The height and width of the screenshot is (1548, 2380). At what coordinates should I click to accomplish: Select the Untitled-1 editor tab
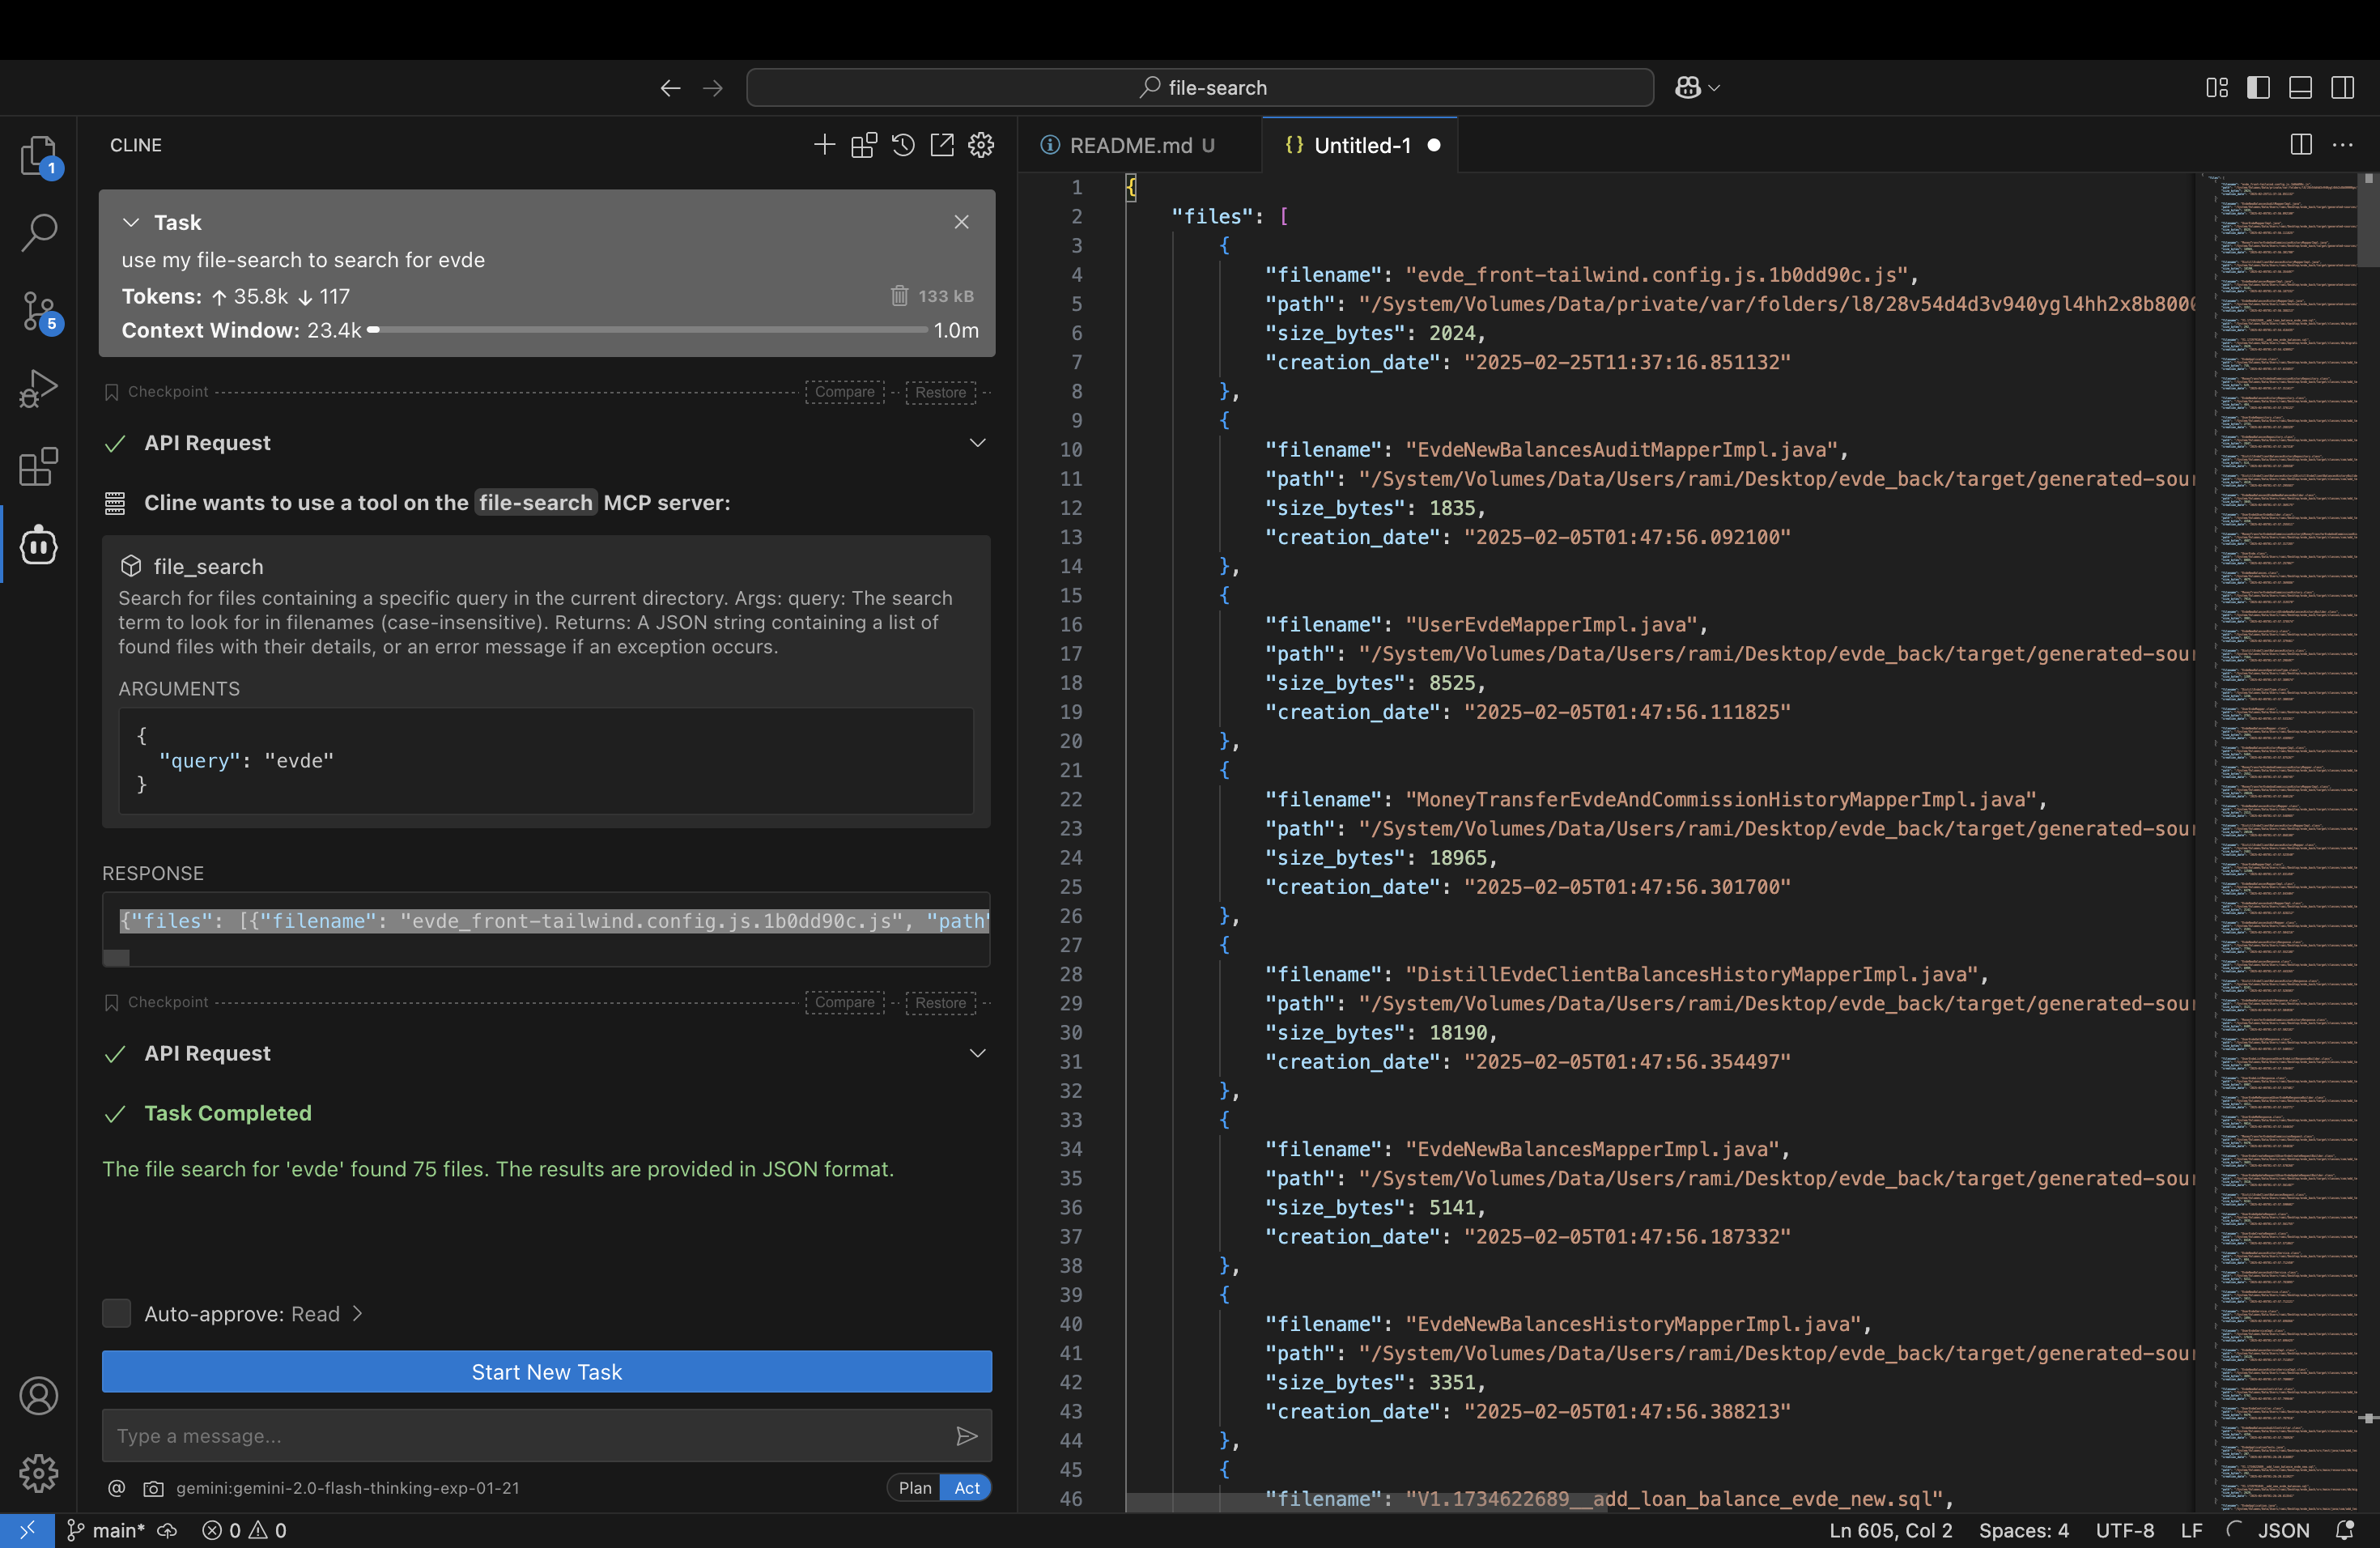click(1361, 145)
